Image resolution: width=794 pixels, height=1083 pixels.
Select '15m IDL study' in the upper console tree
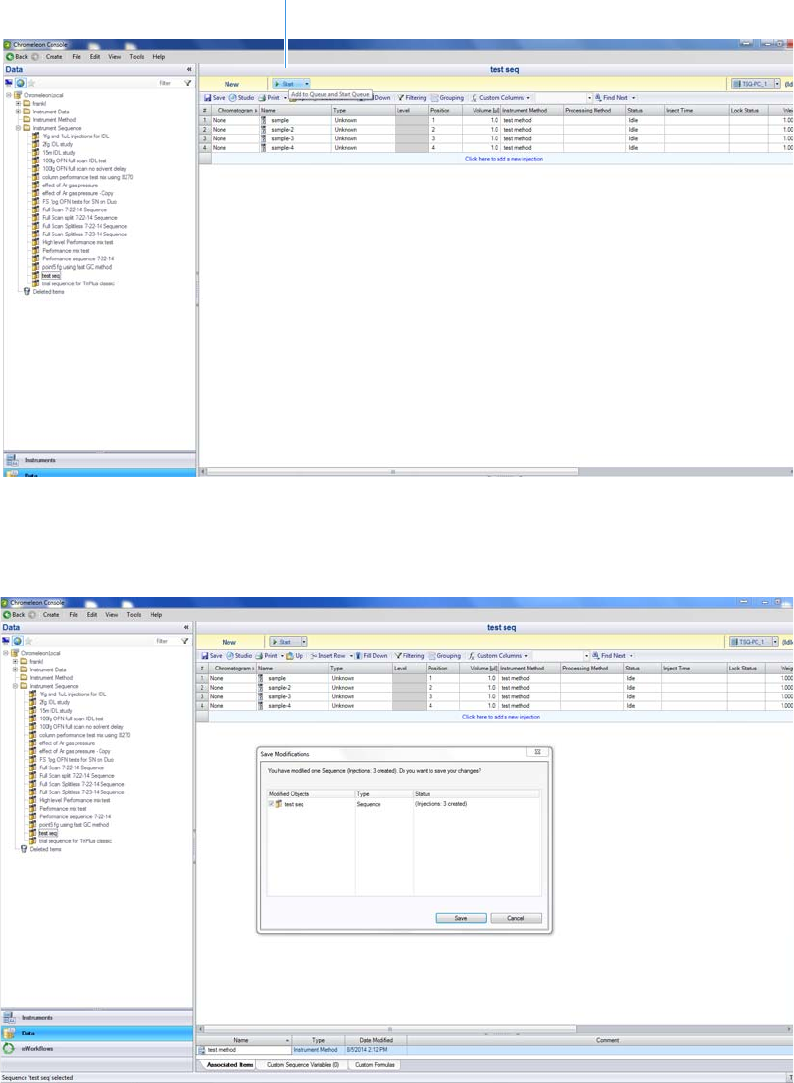tap(57, 153)
